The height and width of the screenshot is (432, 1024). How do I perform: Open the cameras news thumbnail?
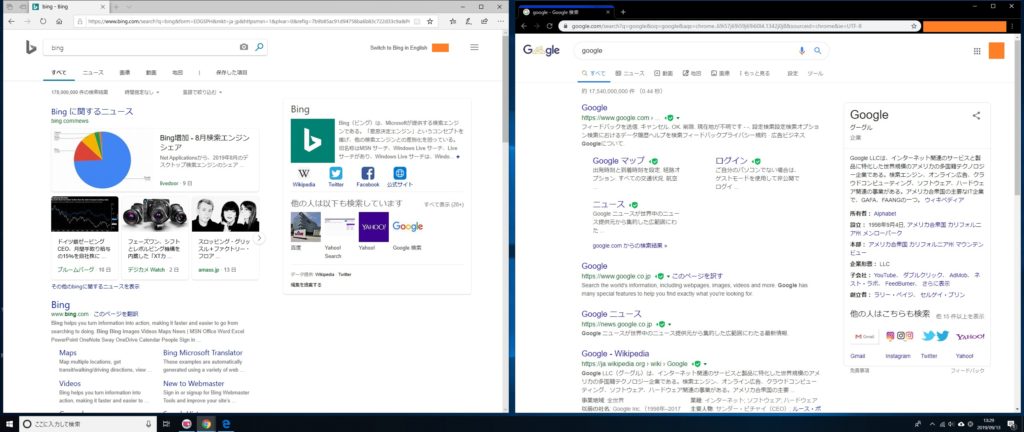[x=155, y=214]
